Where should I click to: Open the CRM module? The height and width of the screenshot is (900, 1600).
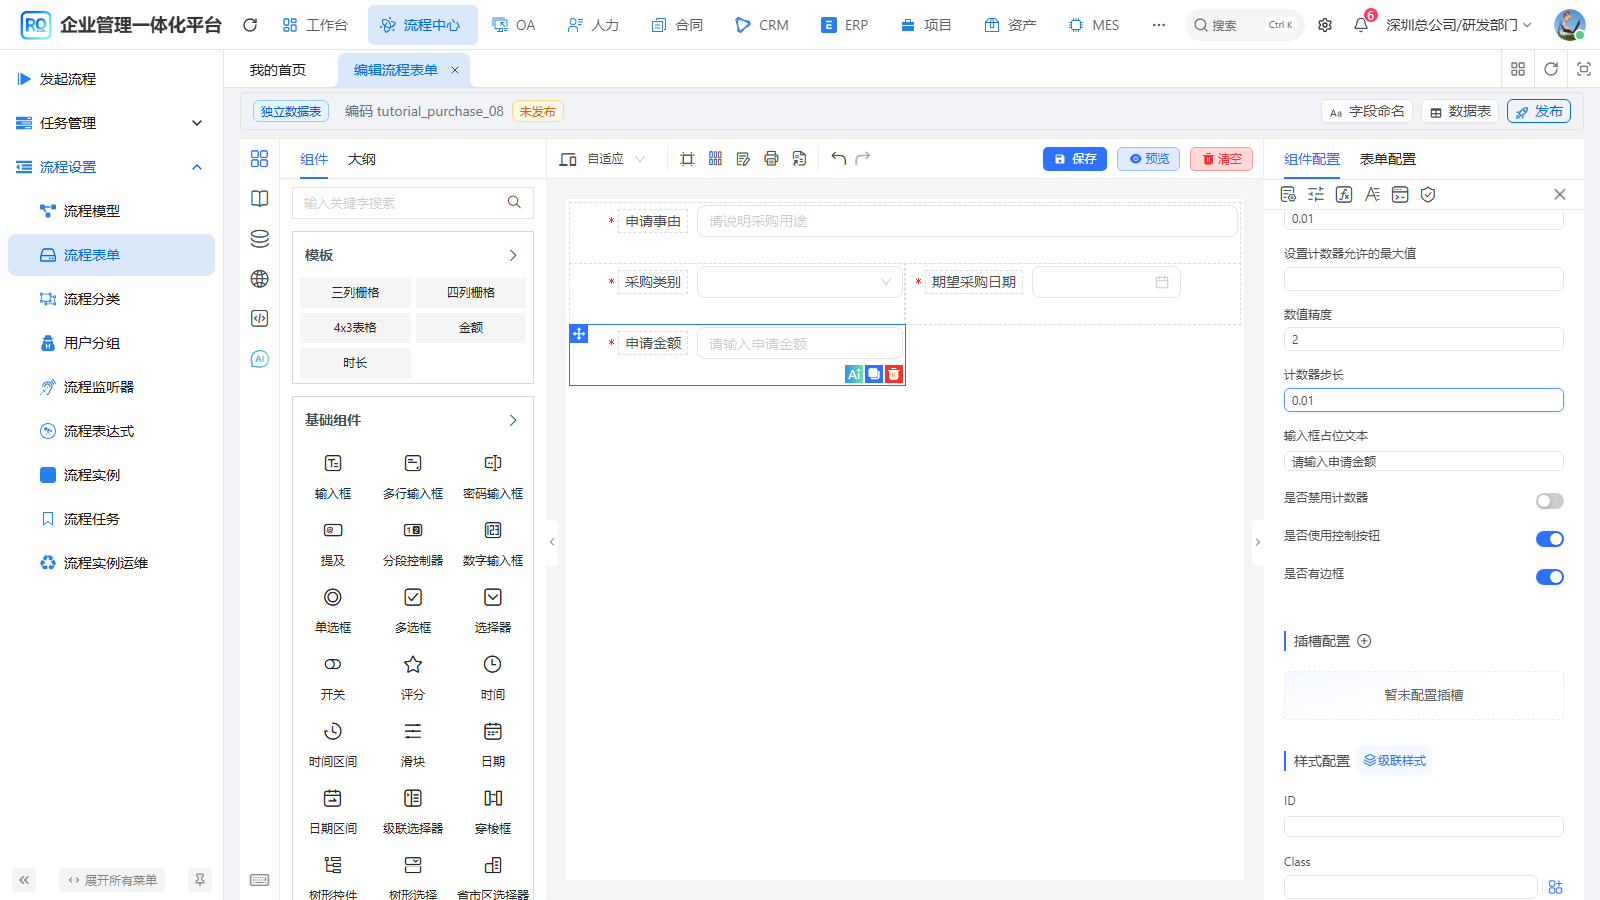coord(762,25)
